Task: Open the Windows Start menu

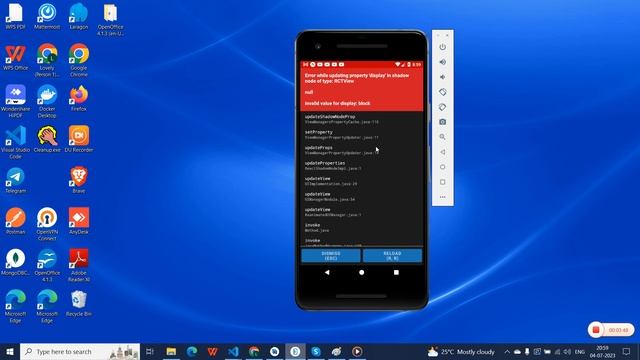Action: (10, 351)
